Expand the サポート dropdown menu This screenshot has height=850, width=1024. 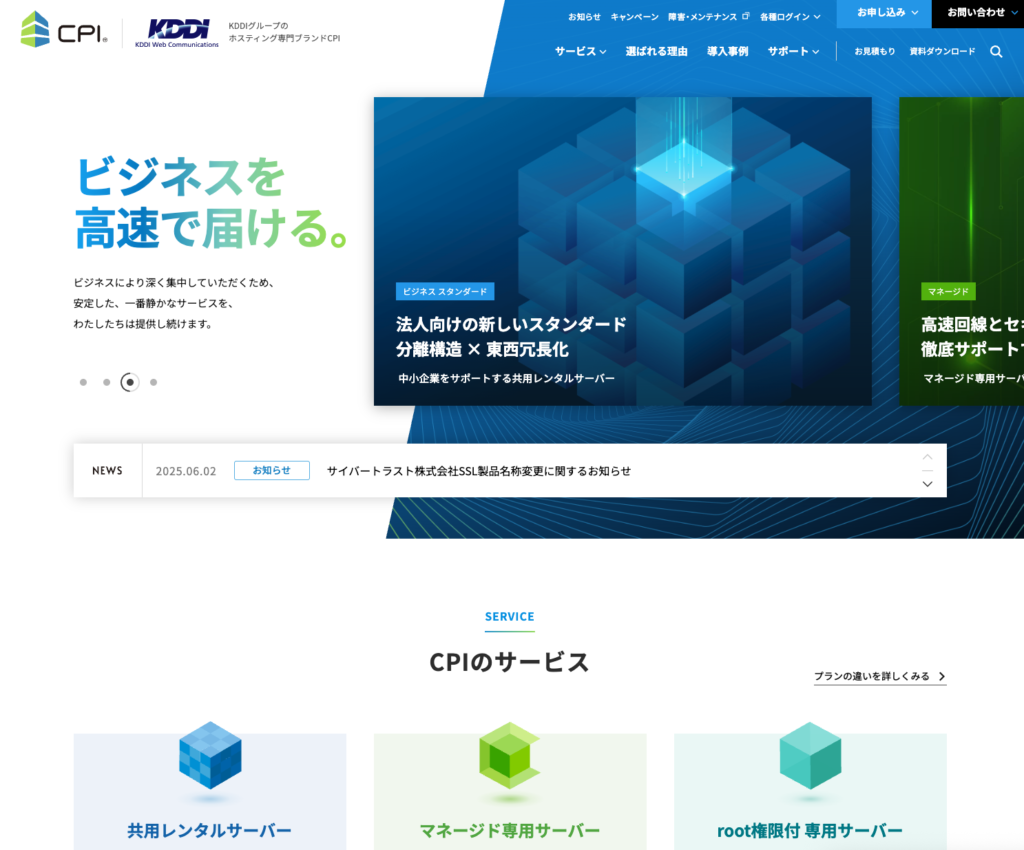(x=793, y=52)
